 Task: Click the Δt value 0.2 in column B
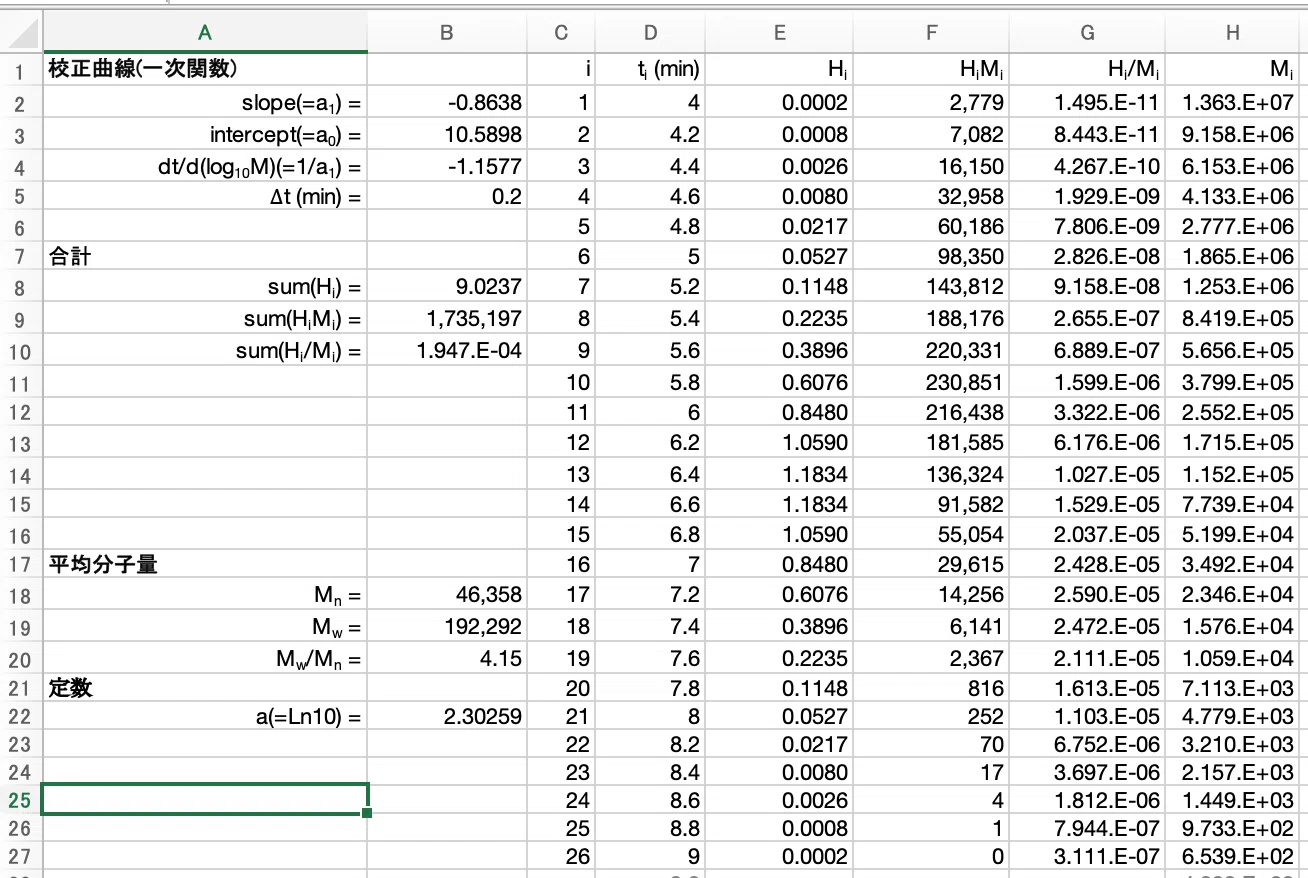click(x=447, y=197)
